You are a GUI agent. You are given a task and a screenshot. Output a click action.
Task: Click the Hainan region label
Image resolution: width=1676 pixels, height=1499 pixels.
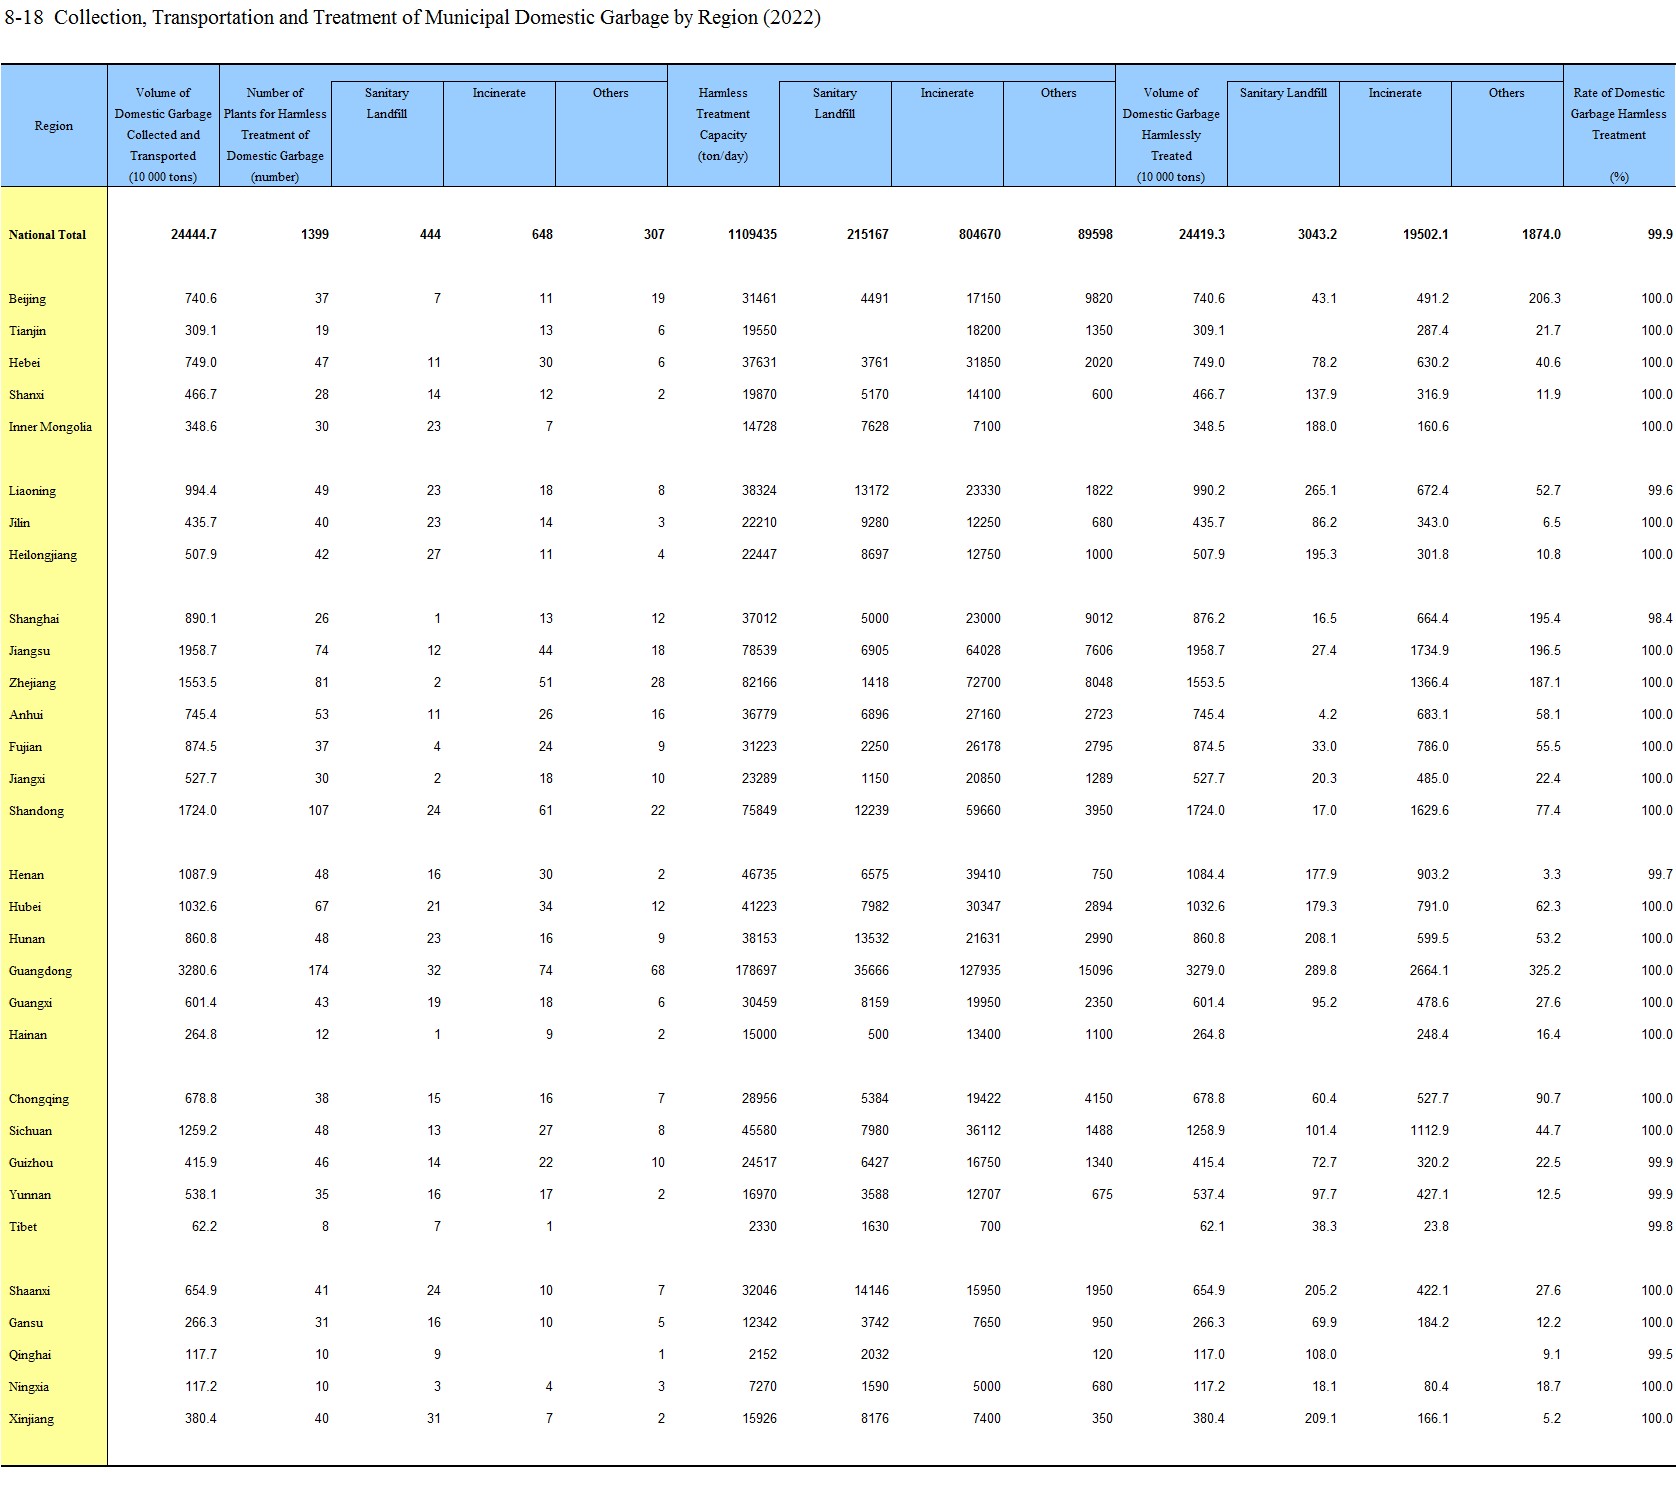tap(27, 1035)
